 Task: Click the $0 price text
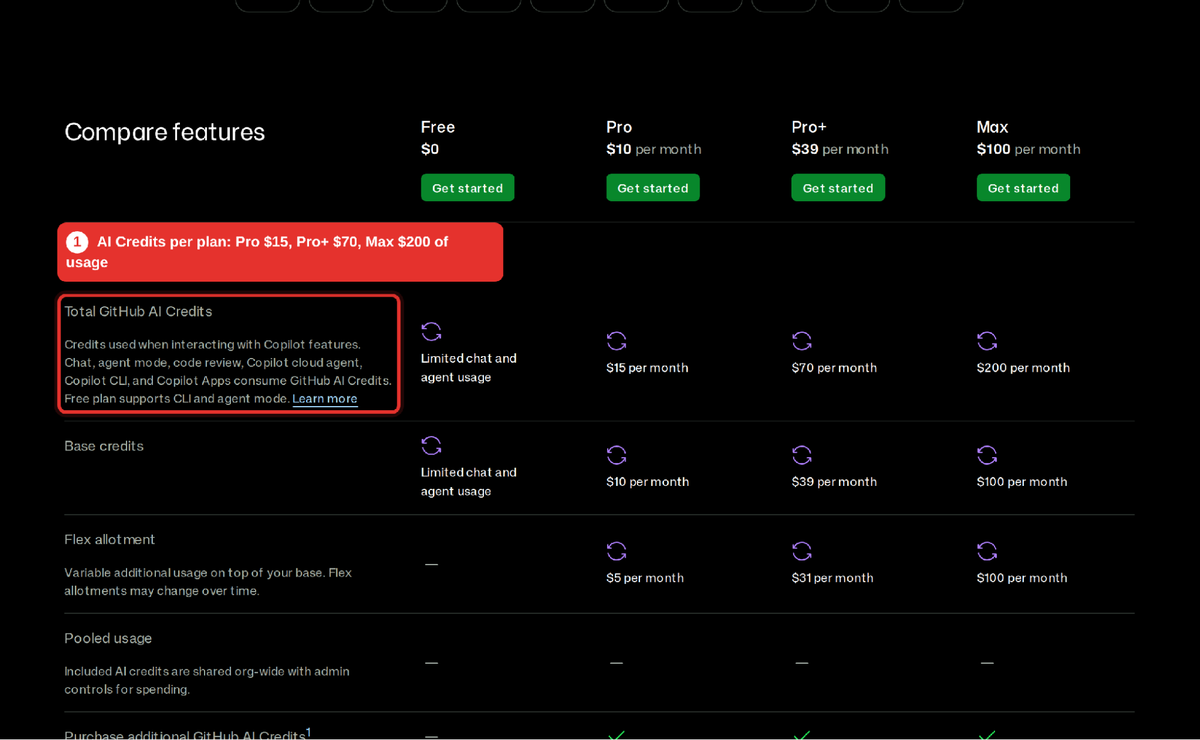(430, 149)
